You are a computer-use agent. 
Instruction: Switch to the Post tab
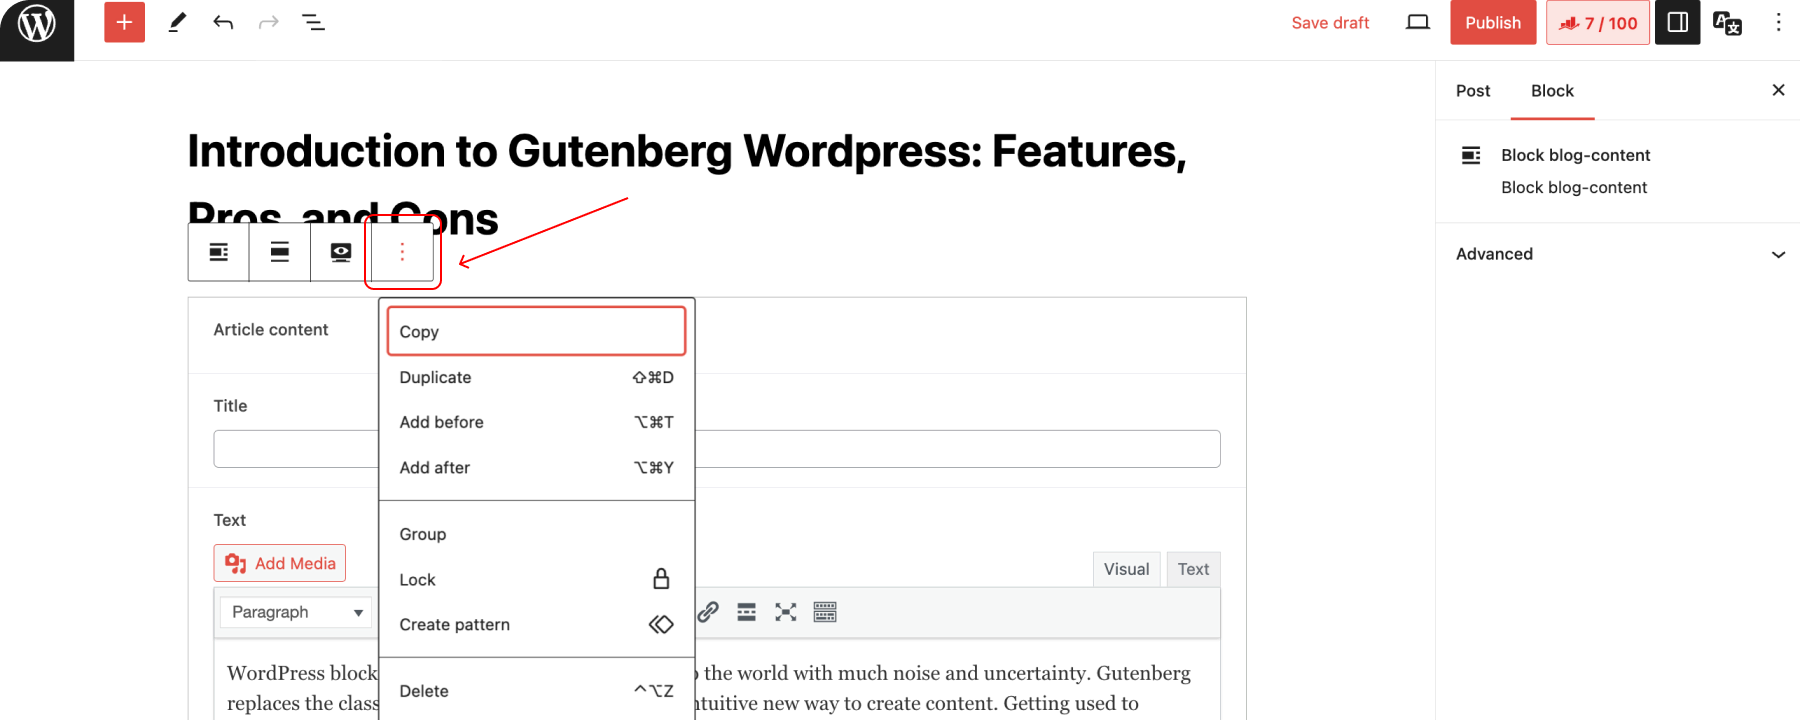tap(1472, 91)
